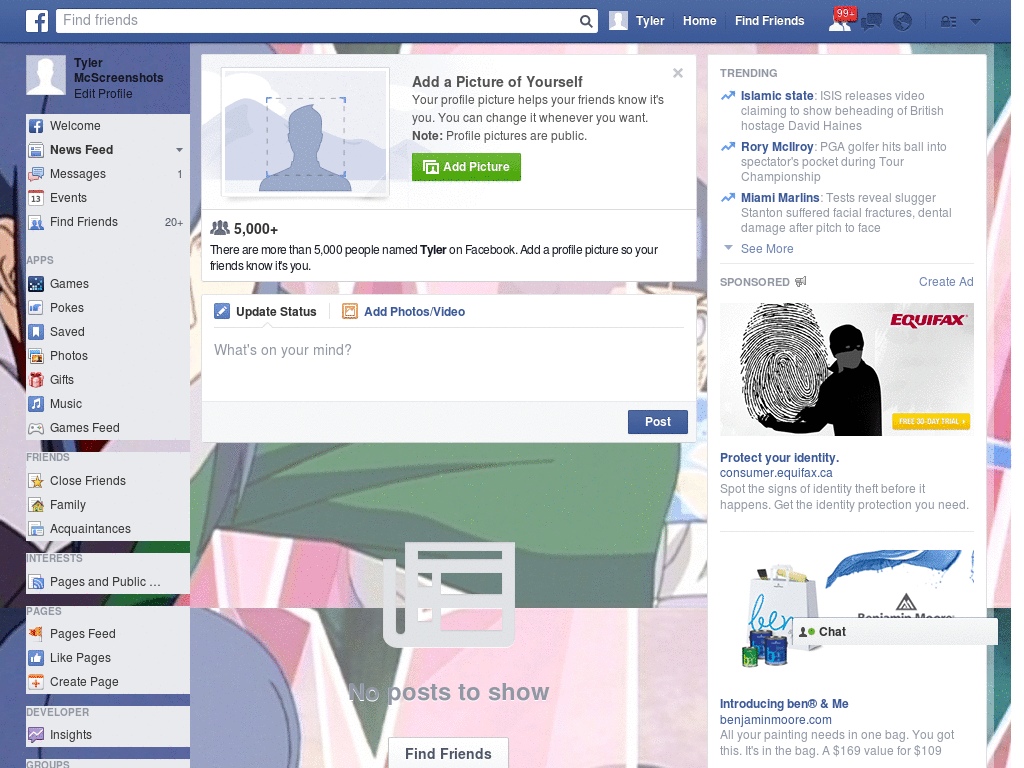The image size is (1024, 768).
Task: Click the Find friends search field
Action: (317, 21)
